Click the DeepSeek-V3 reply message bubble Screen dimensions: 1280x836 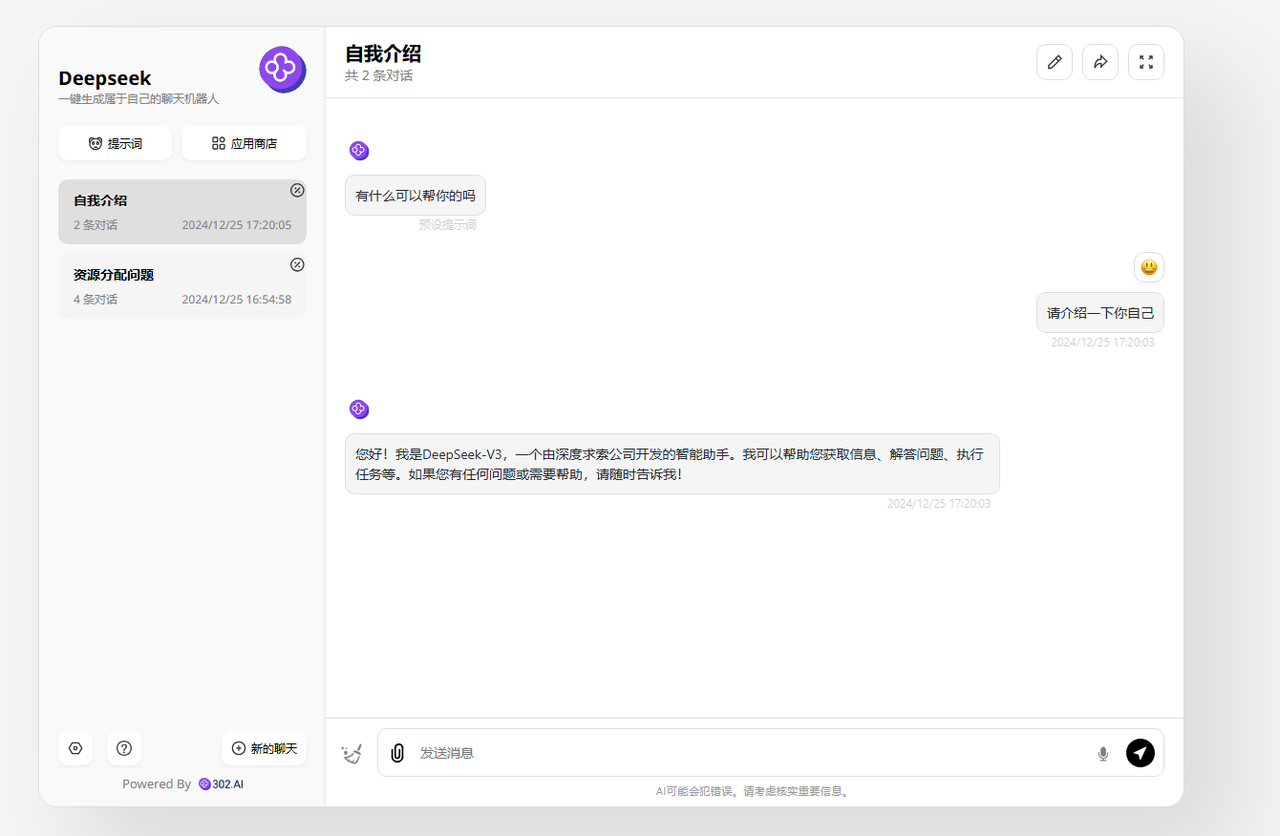click(x=672, y=464)
